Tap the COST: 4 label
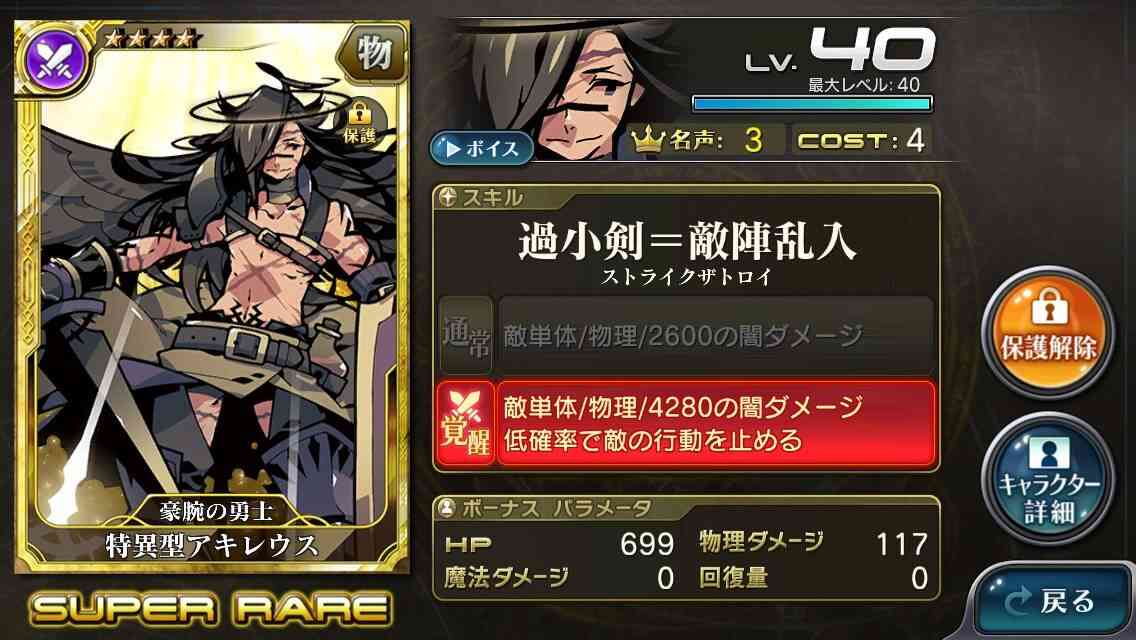 pyautogui.click(x=861, y=140)
